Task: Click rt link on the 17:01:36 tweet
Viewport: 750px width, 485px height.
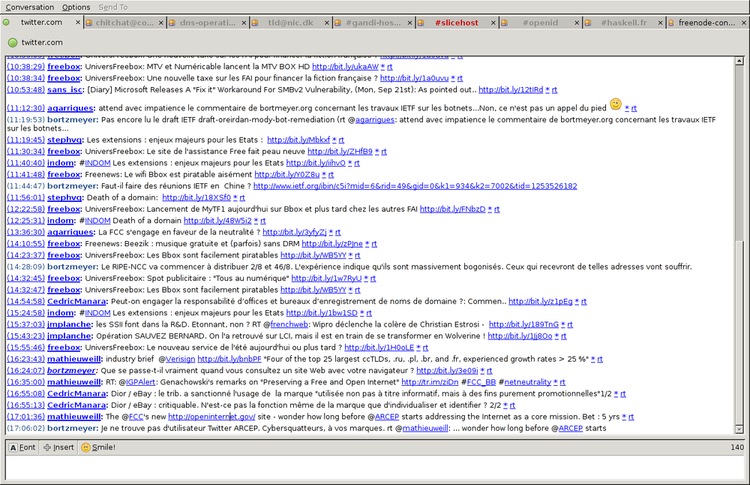Action: click(631, 417)
